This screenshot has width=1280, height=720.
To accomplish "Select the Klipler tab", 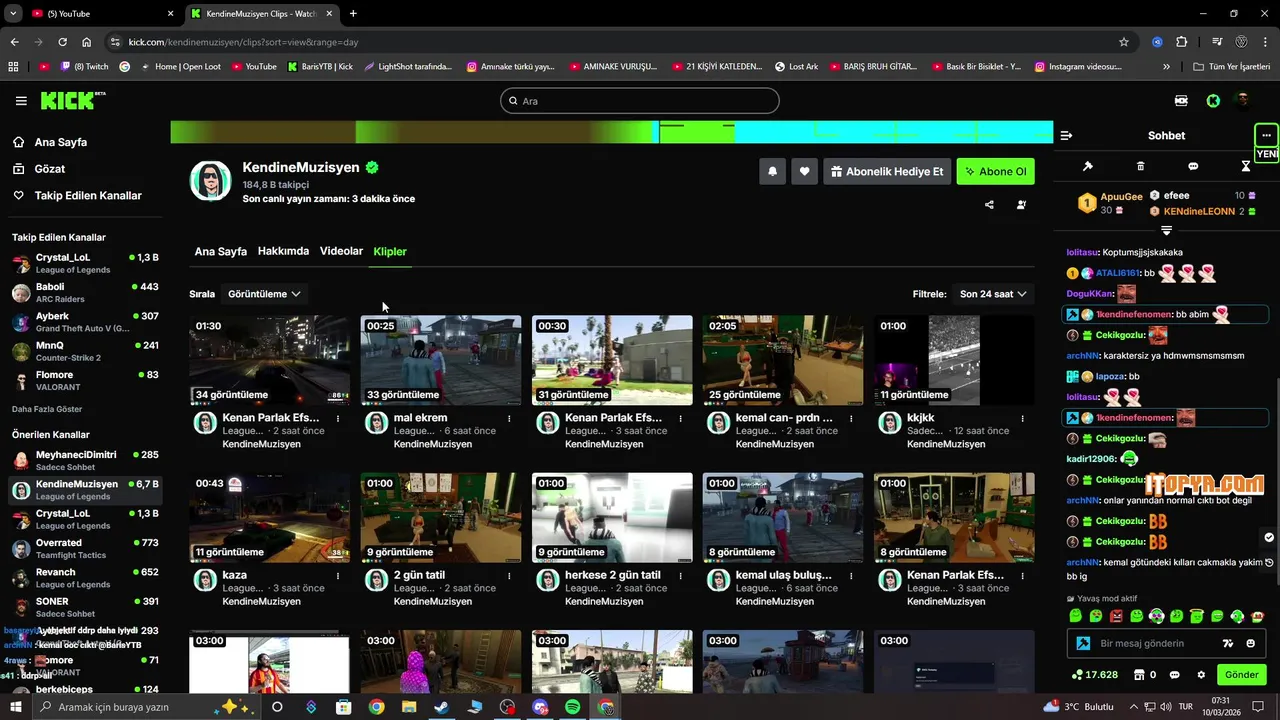I will coord(390,252).
